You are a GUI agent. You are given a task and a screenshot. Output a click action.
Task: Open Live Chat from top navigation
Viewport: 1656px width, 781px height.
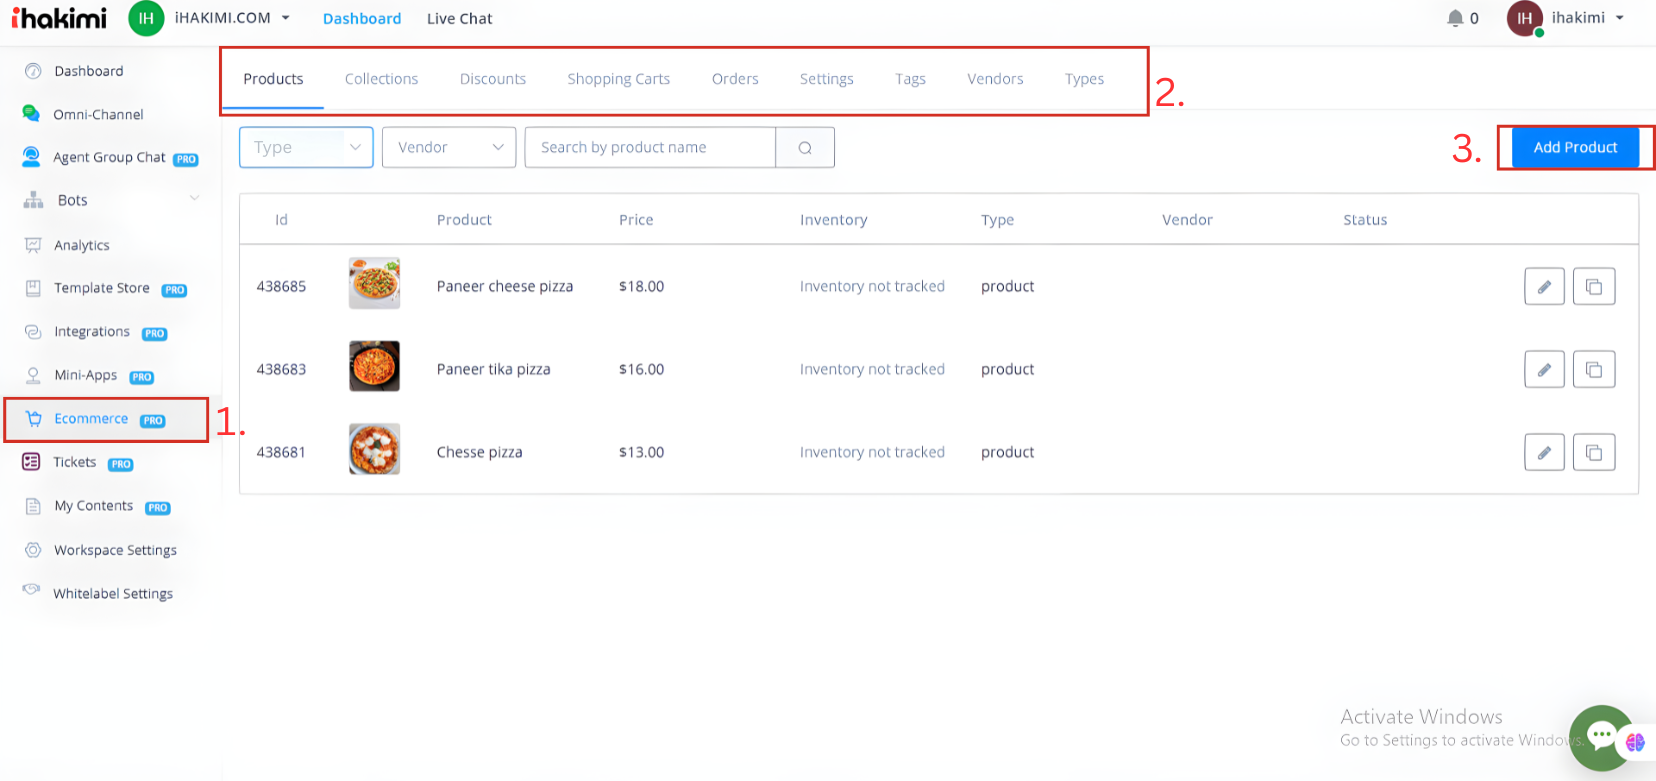pos(459,19)
